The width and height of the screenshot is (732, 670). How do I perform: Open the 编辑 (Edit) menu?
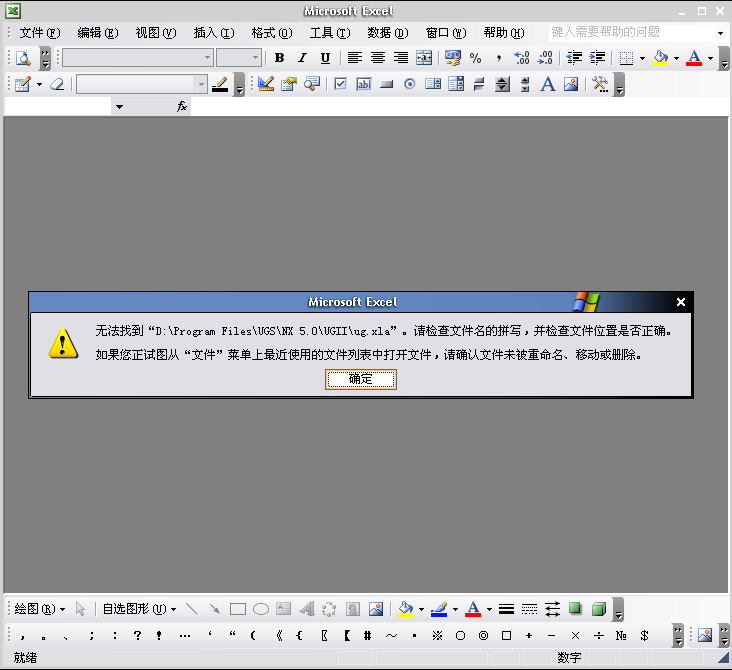[x=98, y=33]
